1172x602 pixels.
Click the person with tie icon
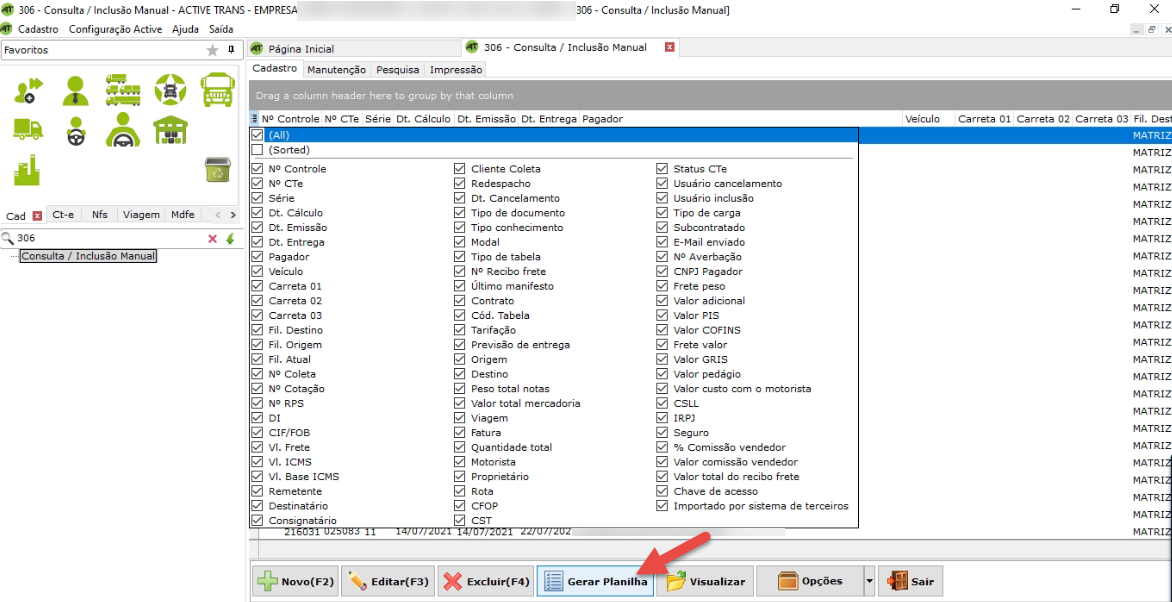point(76,90)
